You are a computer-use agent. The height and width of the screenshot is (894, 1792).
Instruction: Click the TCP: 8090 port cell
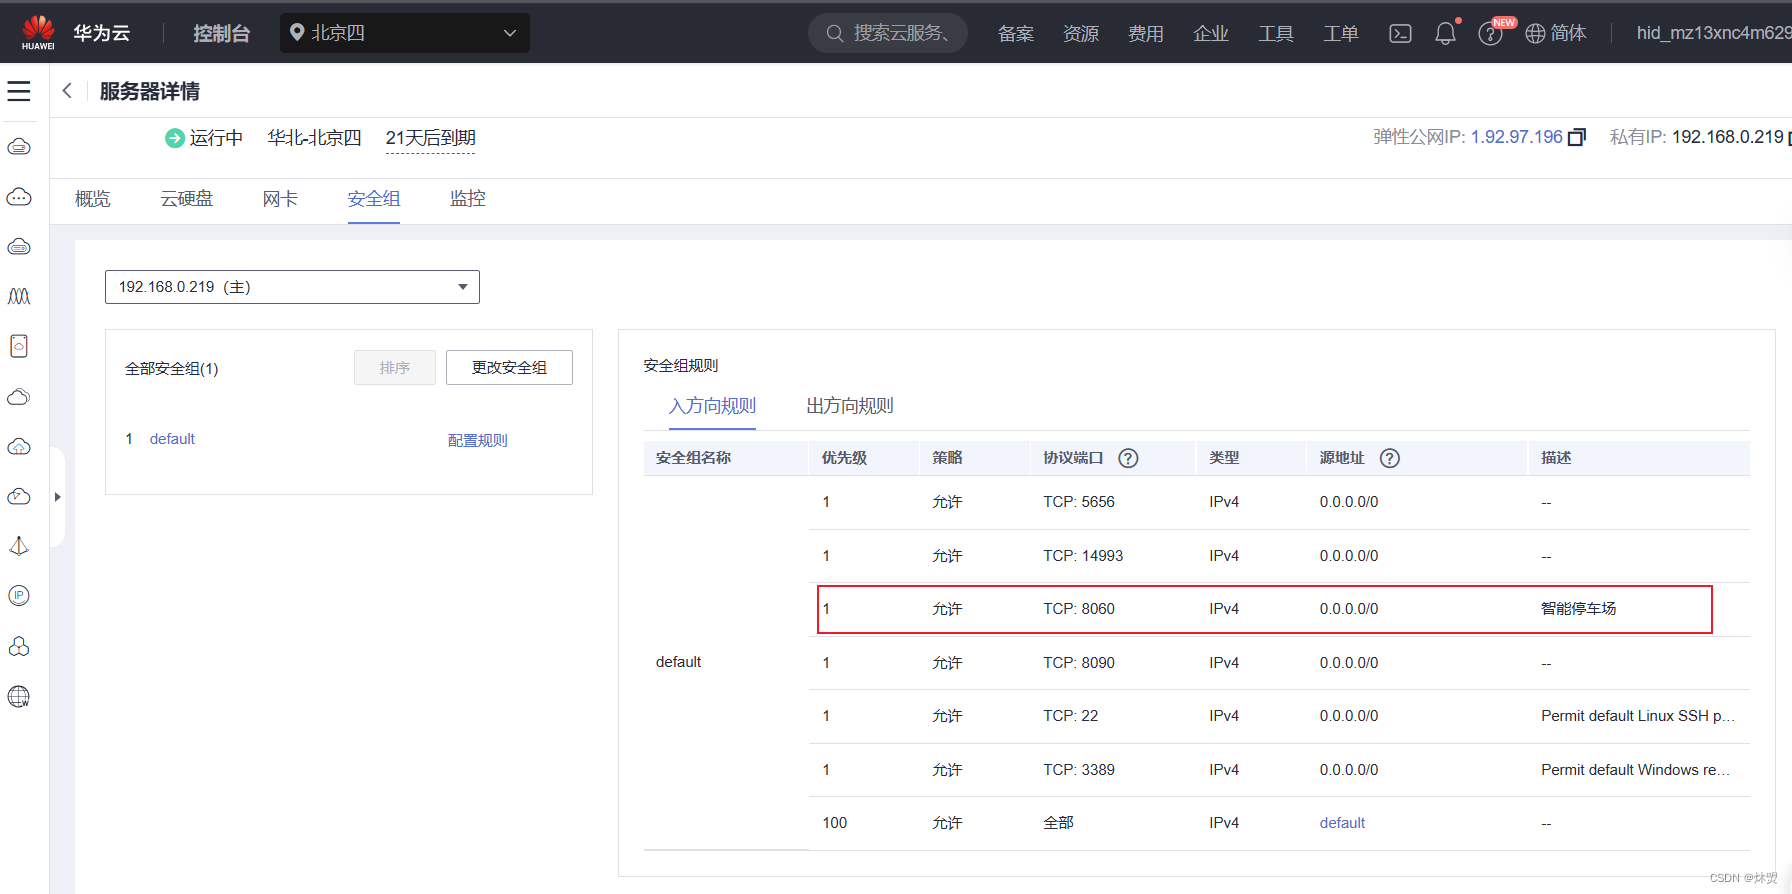[1079, 663]
